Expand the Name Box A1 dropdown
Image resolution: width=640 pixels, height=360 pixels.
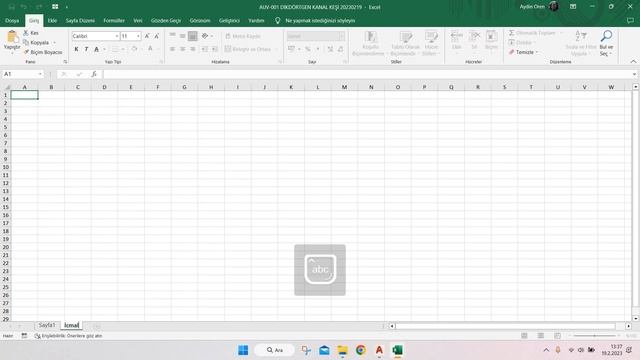(x=40, y=74)
